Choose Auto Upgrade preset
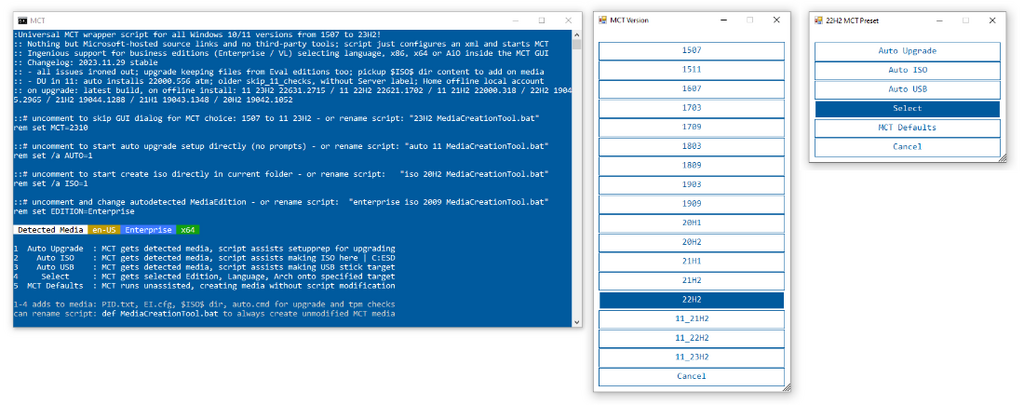Screen dimensions: 1024x405 point(908,51)
